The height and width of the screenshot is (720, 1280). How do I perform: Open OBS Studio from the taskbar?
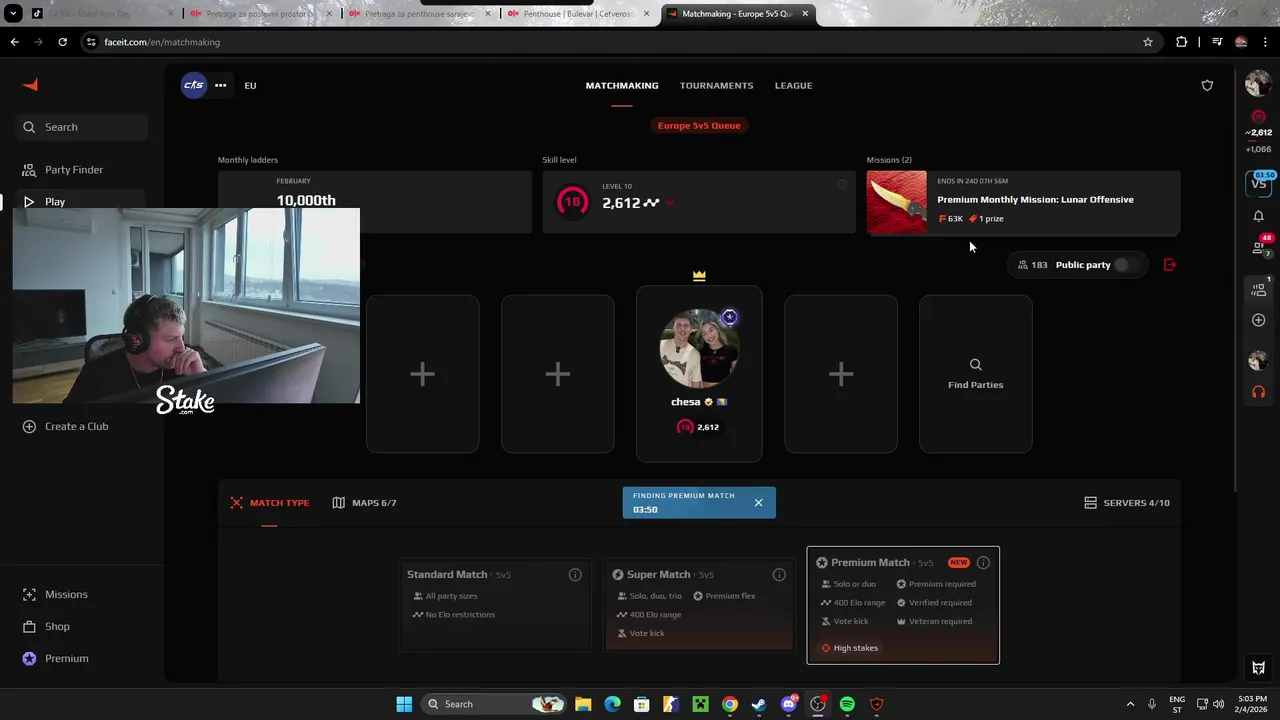818,704
